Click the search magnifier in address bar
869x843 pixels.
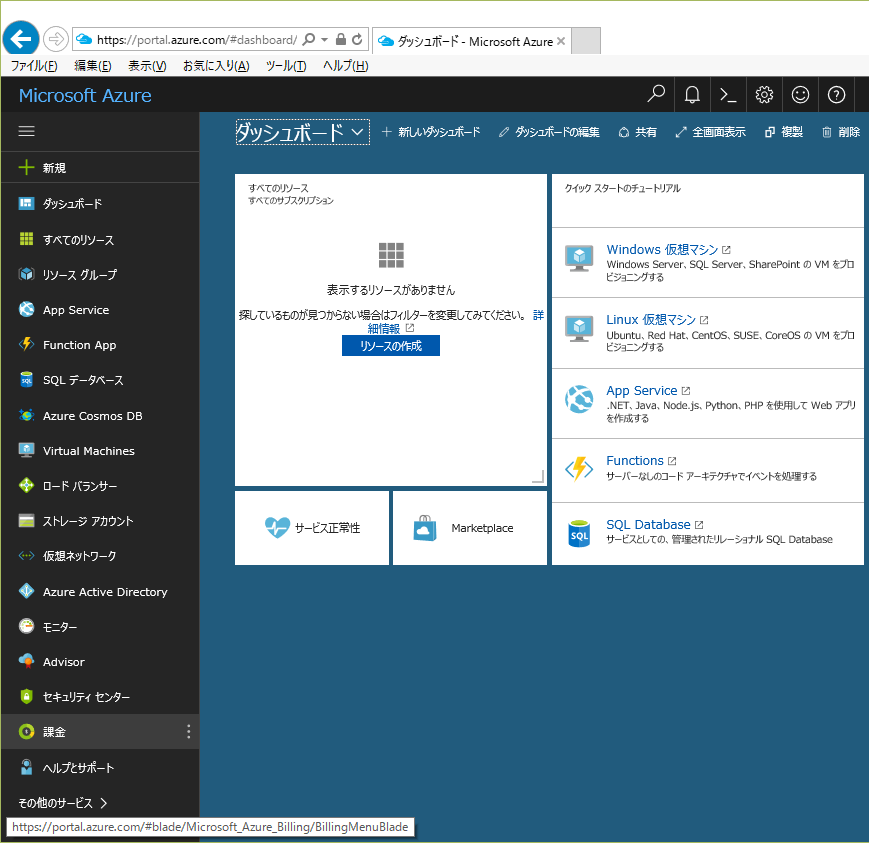[309, 39]
